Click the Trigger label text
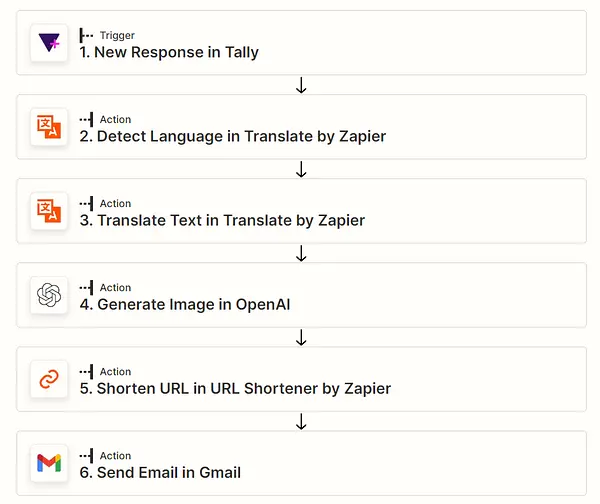 click(117, 35)
